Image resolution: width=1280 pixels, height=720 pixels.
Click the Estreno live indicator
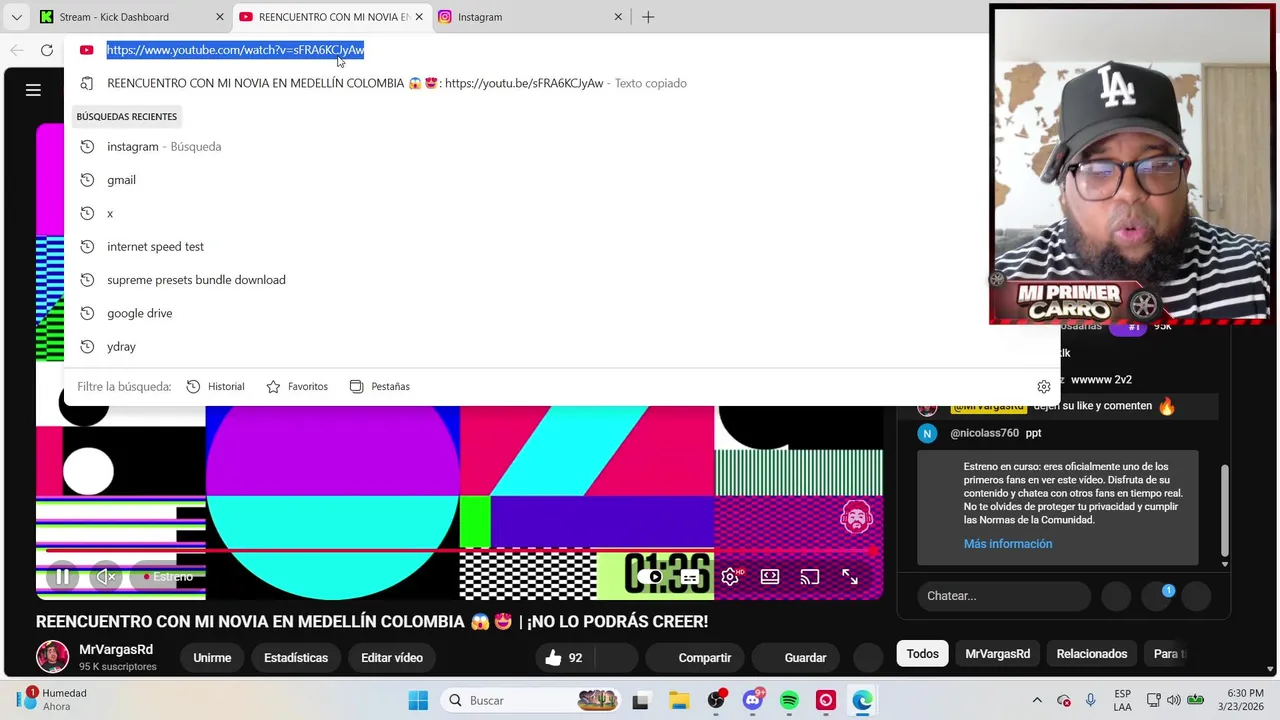click(167, 577)
